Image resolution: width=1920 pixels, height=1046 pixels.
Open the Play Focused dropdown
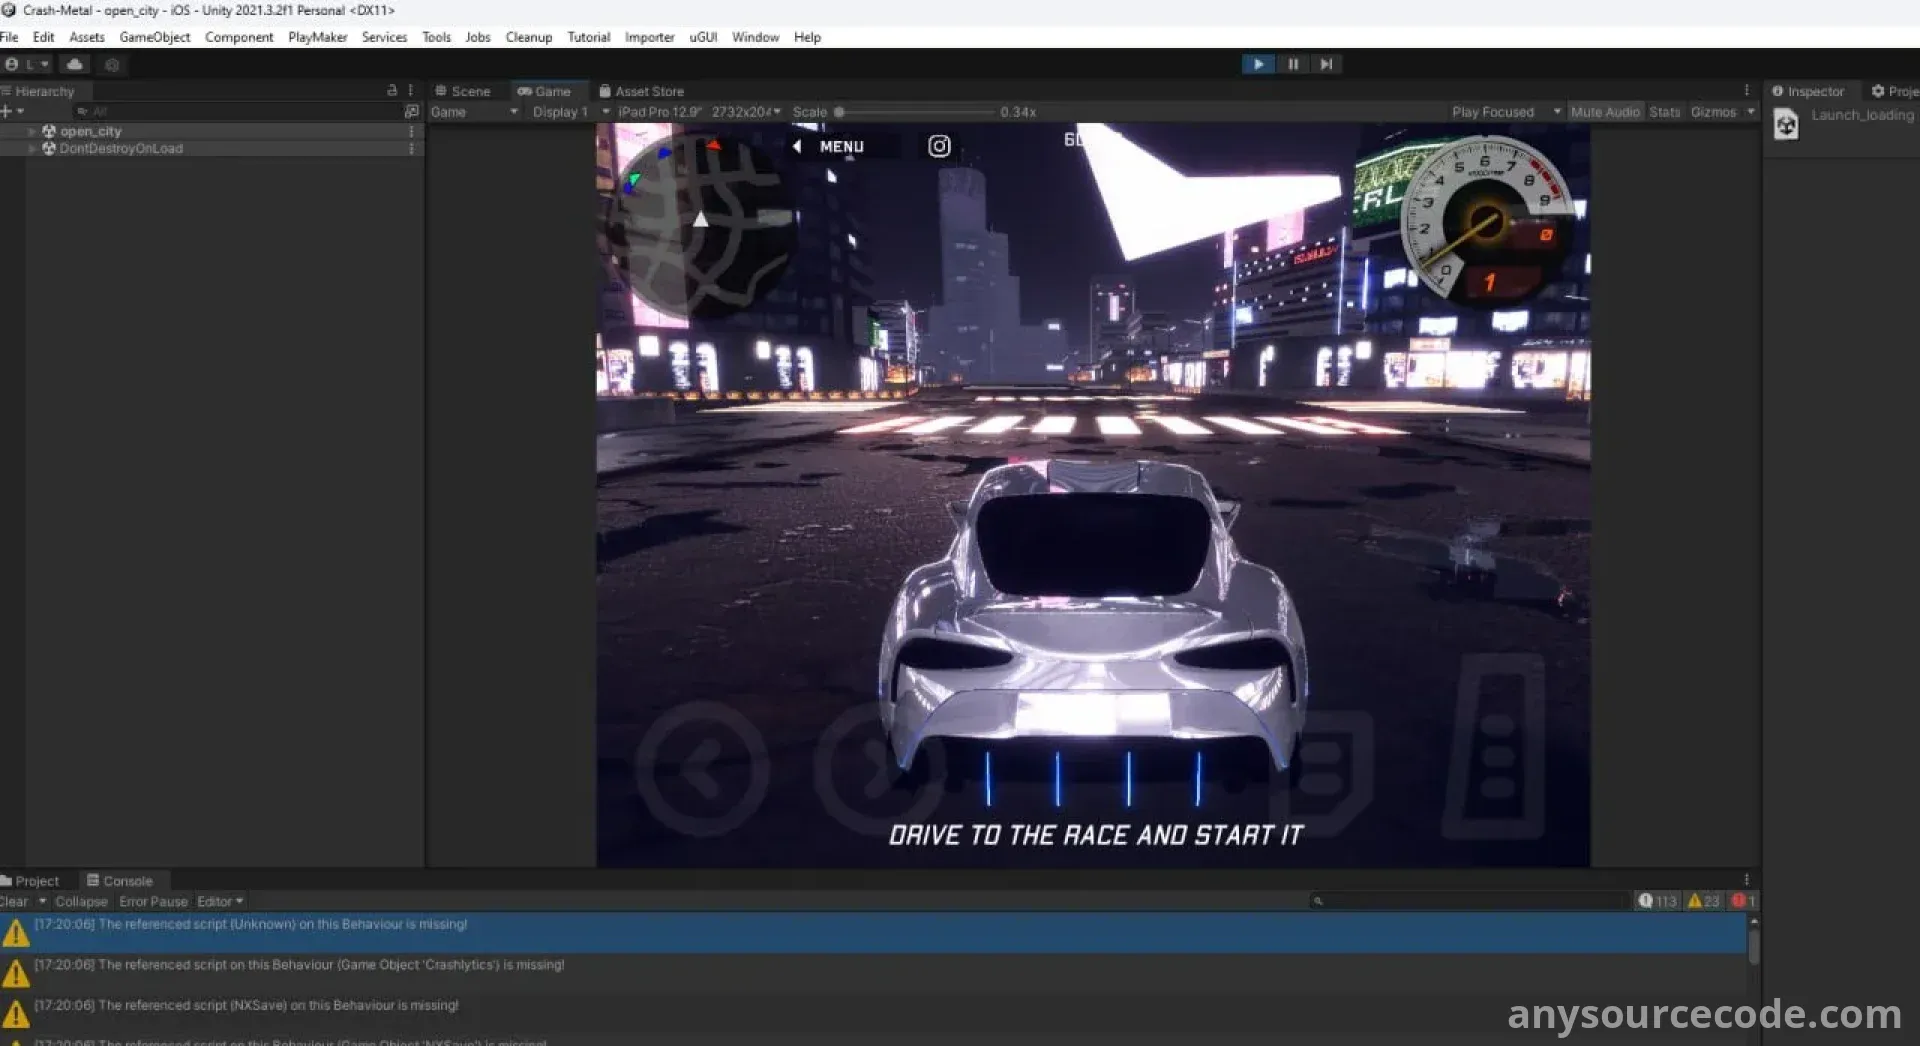1506,112
